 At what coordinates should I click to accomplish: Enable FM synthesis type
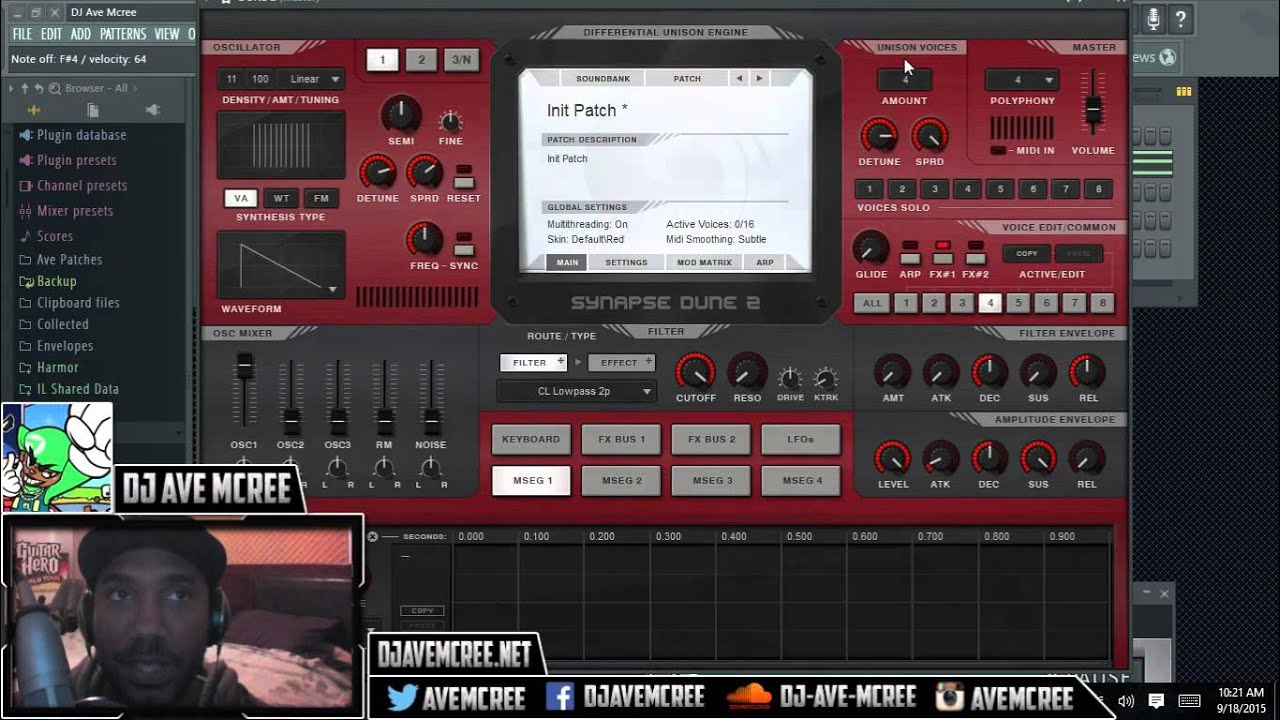tap(321, 198)
